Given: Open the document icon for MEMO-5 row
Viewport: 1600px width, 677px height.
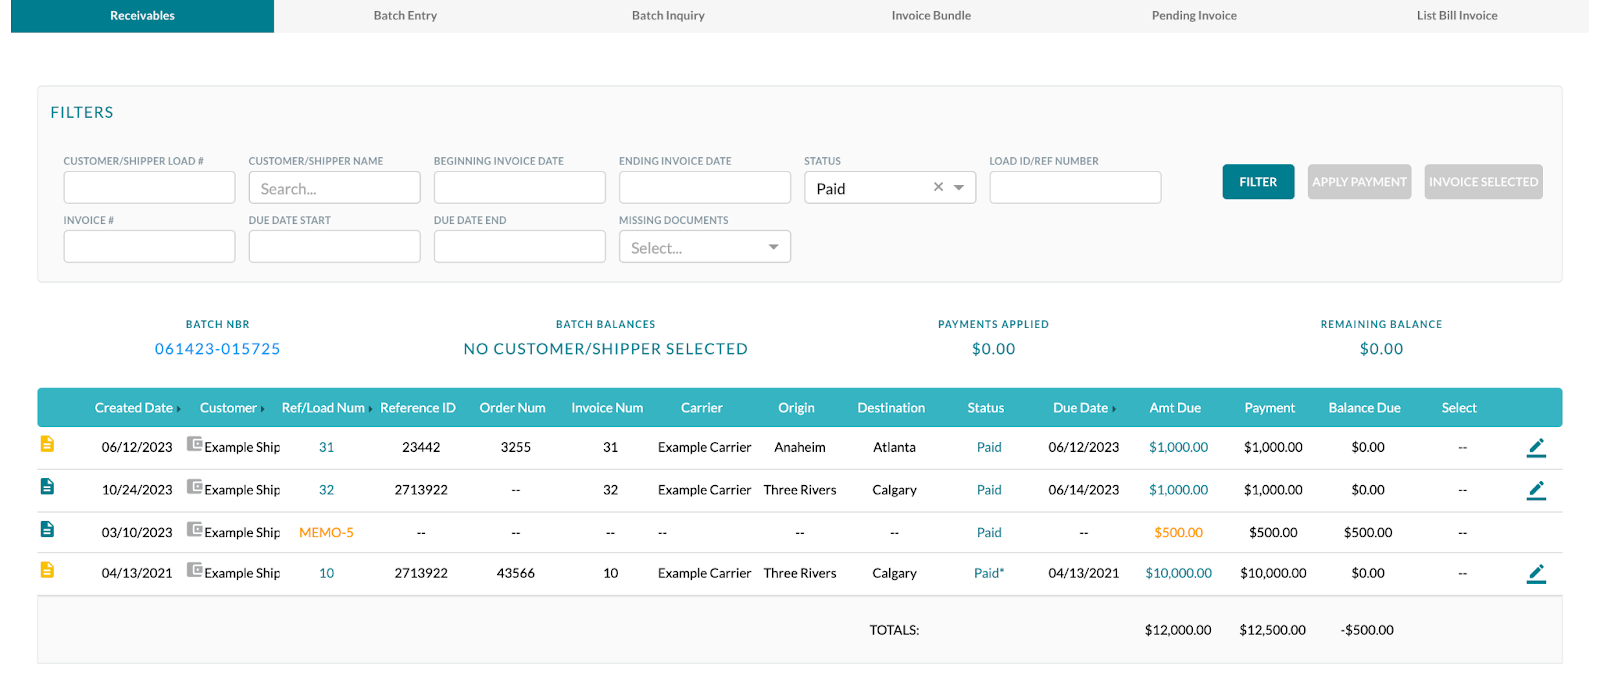Looking at the screenshot, I should pos(47,530).
